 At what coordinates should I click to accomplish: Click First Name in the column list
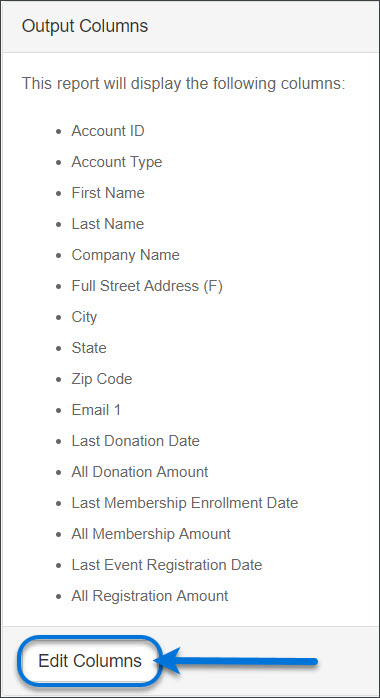[108, 193]
